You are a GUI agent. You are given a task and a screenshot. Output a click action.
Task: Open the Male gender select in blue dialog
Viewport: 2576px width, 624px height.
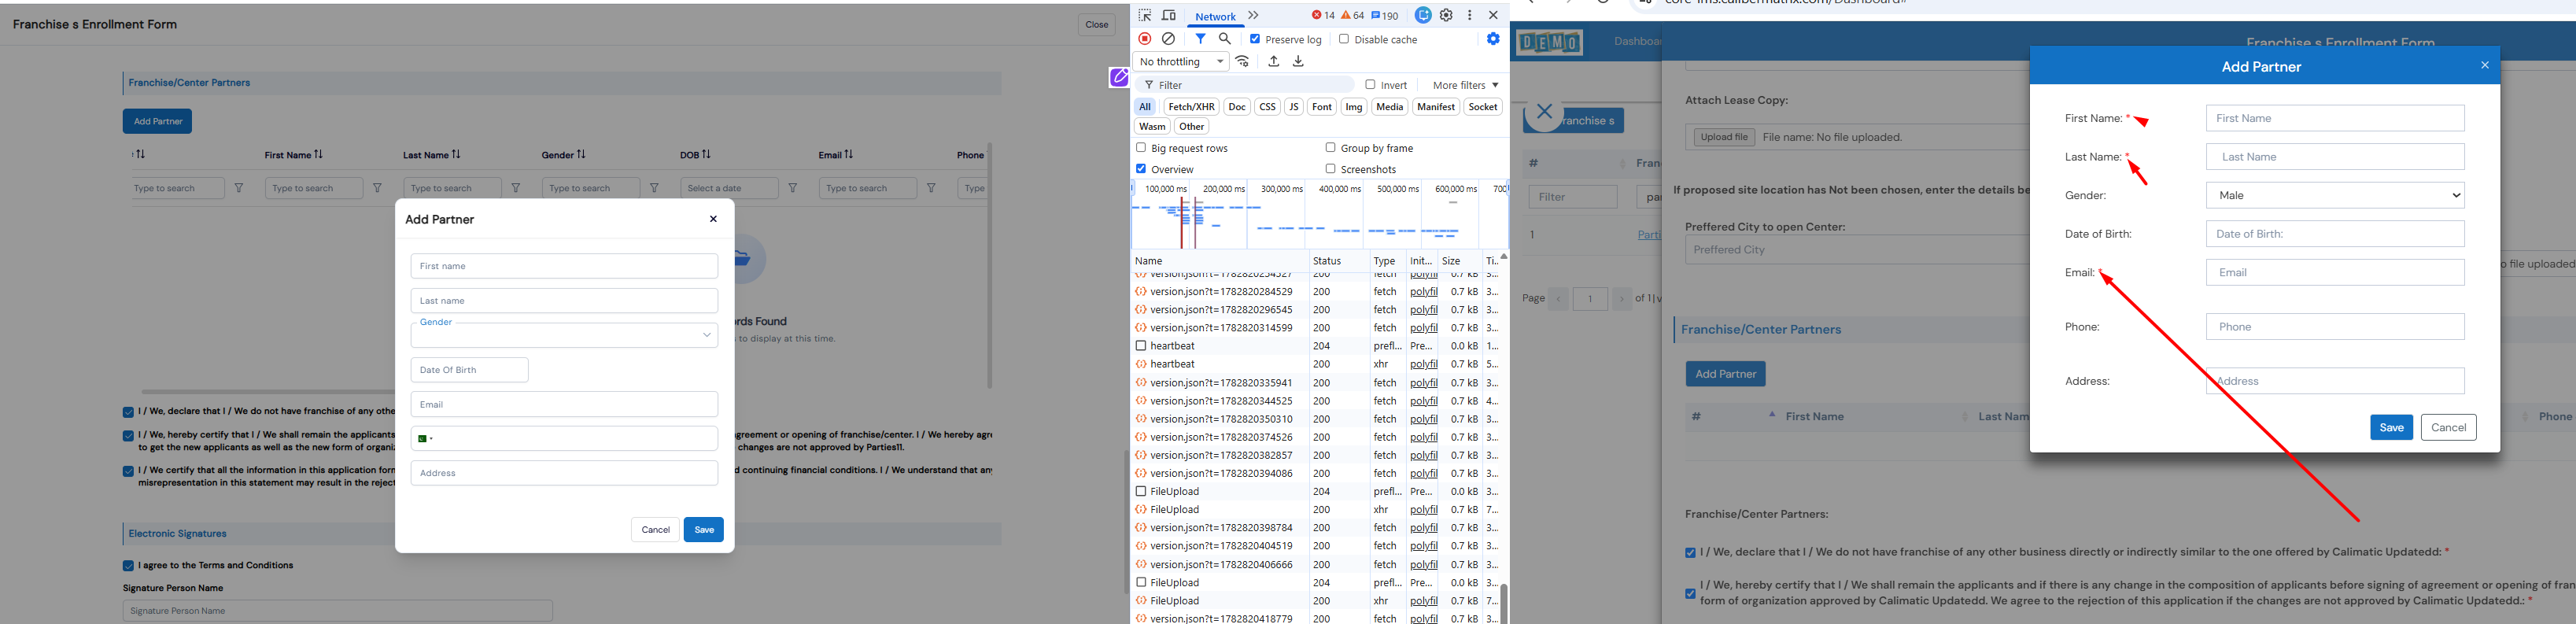2335,196
